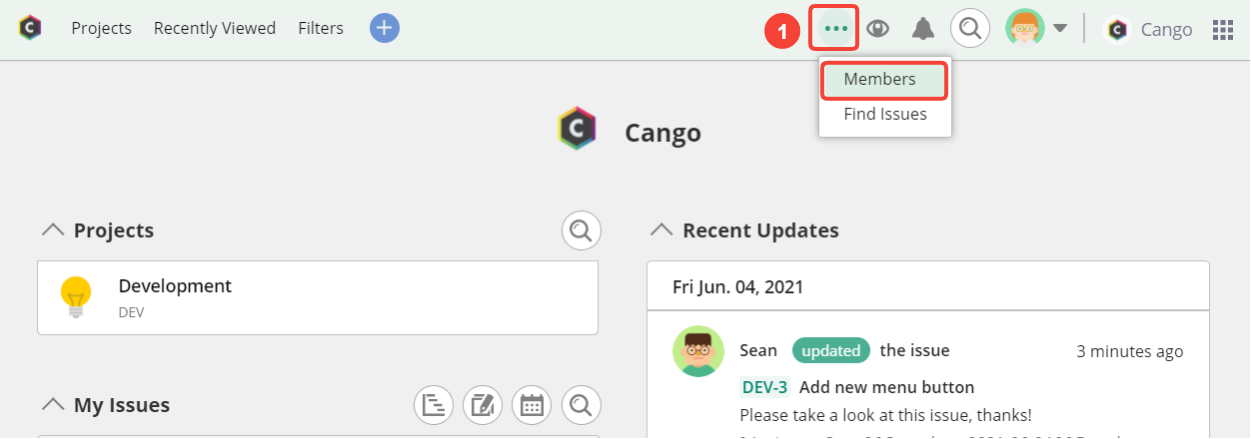Click the search magnifier in header
1251x439 pixels.
[969, 28]
